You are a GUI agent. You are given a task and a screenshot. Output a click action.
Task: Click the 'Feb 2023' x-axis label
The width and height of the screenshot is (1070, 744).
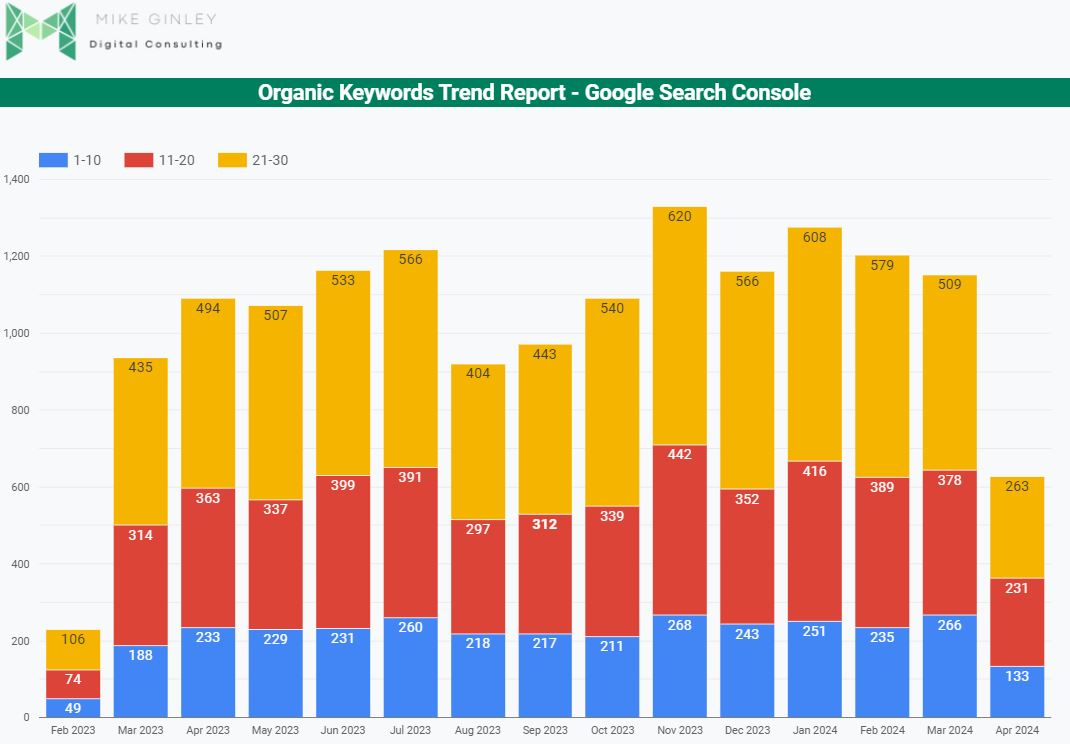tap(73, 730)
